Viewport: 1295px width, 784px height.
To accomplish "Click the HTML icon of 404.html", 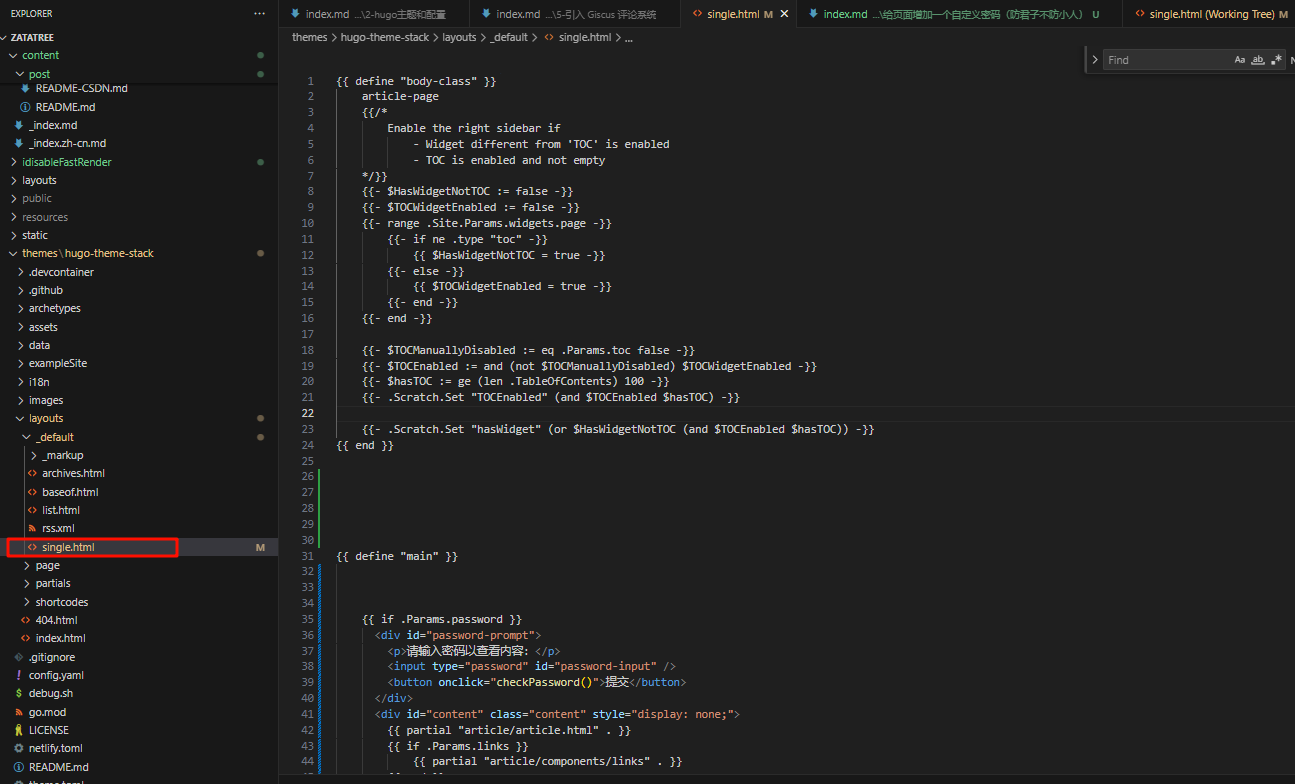I will [25, 620].
